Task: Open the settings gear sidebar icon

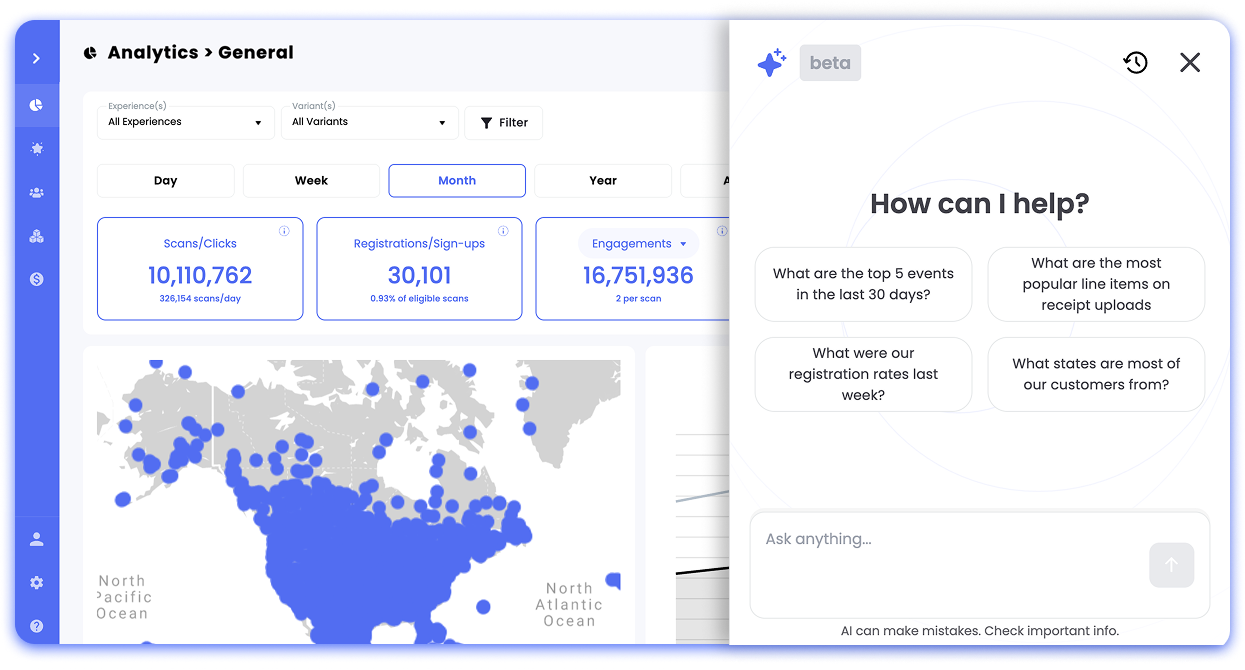Action: coord(37,582)
